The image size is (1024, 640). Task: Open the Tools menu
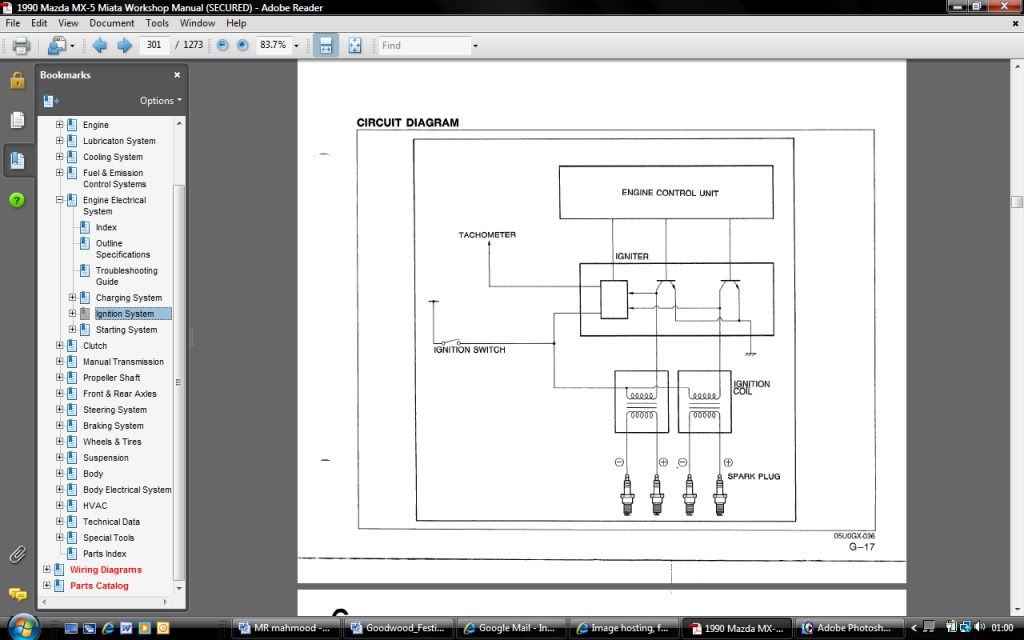(157, 23)
